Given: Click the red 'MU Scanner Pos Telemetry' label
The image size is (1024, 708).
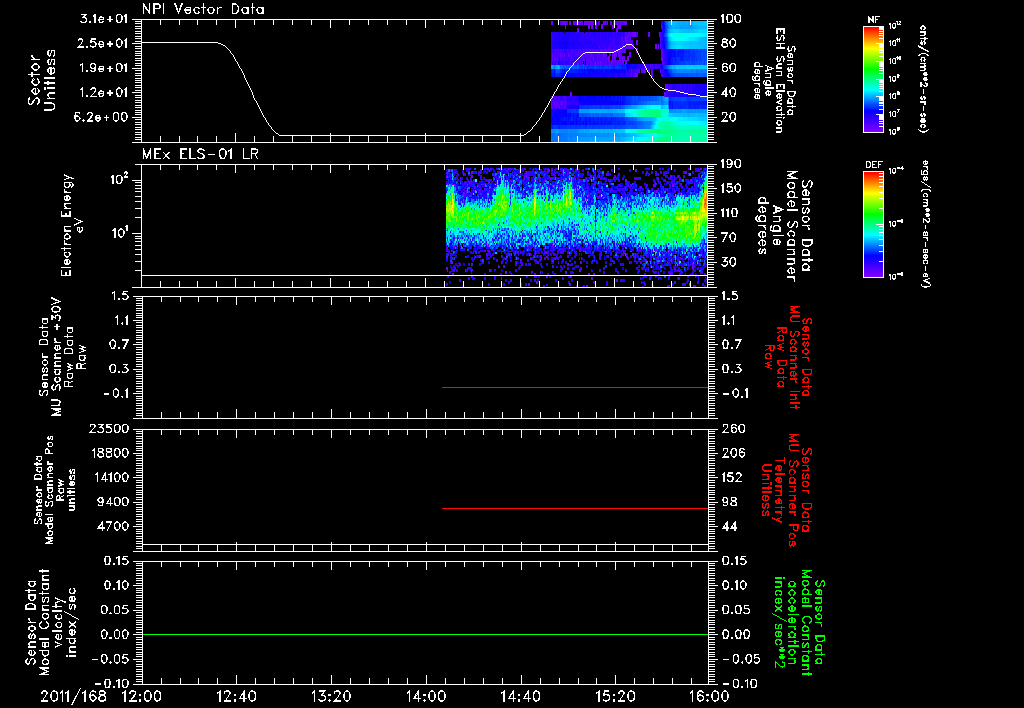Looking at the screenshot, I should (x=786, y=490).
